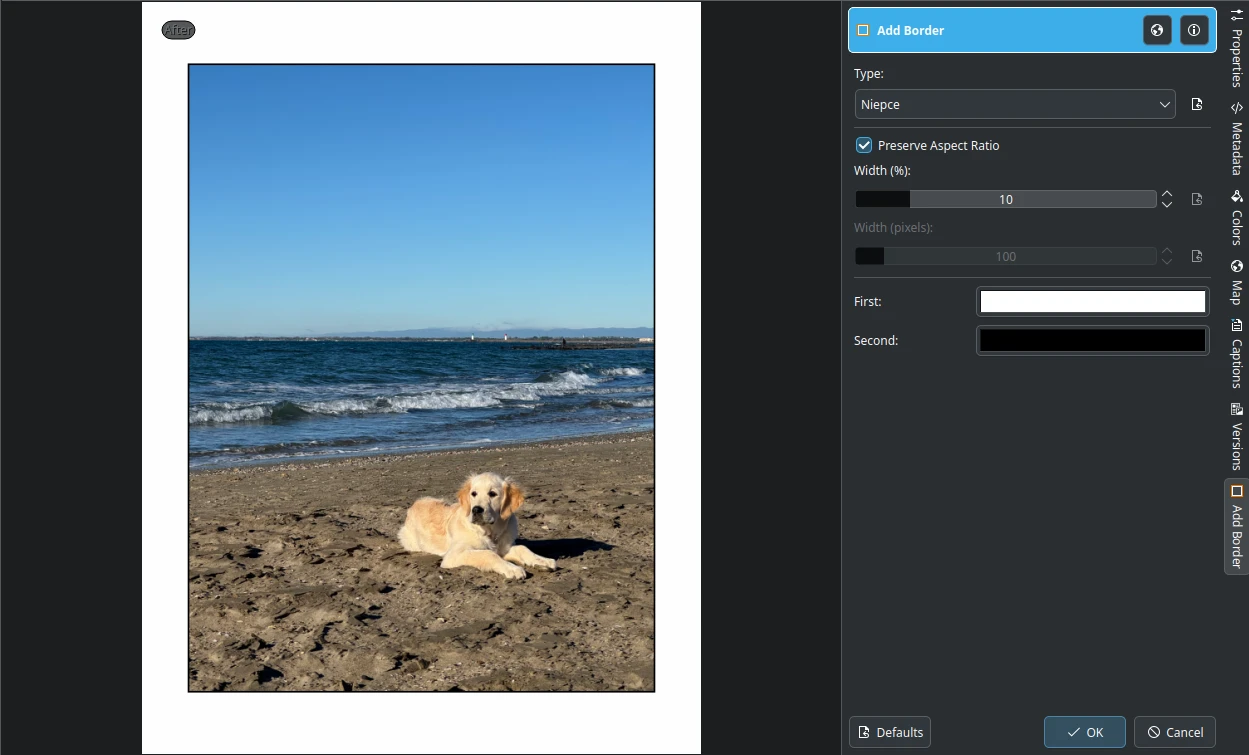The image size is (1249, 755).
Task: Click the Defaults button
Action: pos(889,731)
